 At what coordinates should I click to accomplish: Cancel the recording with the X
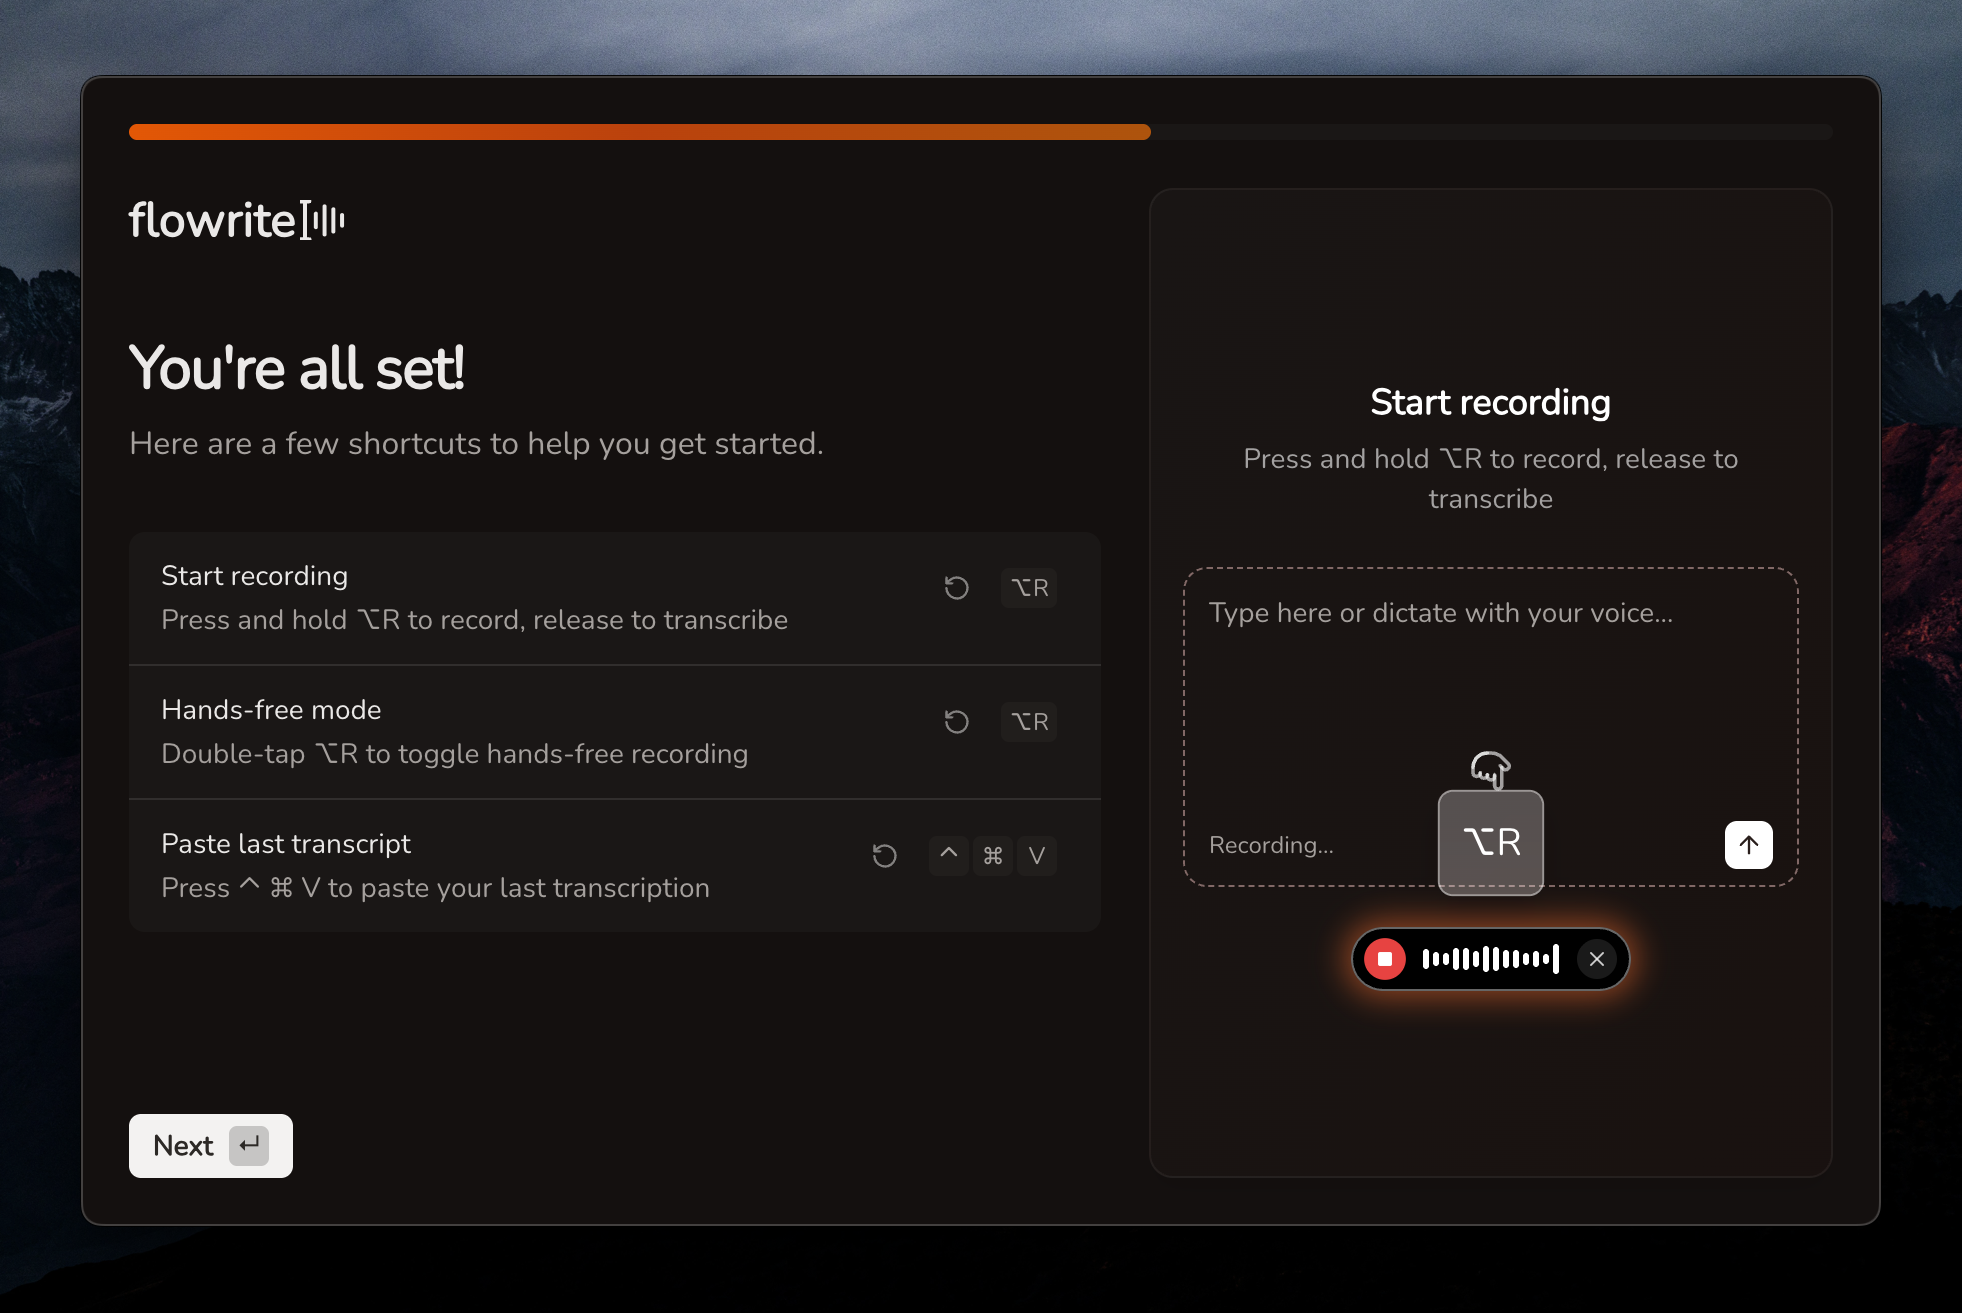[x=1597, y=959]
